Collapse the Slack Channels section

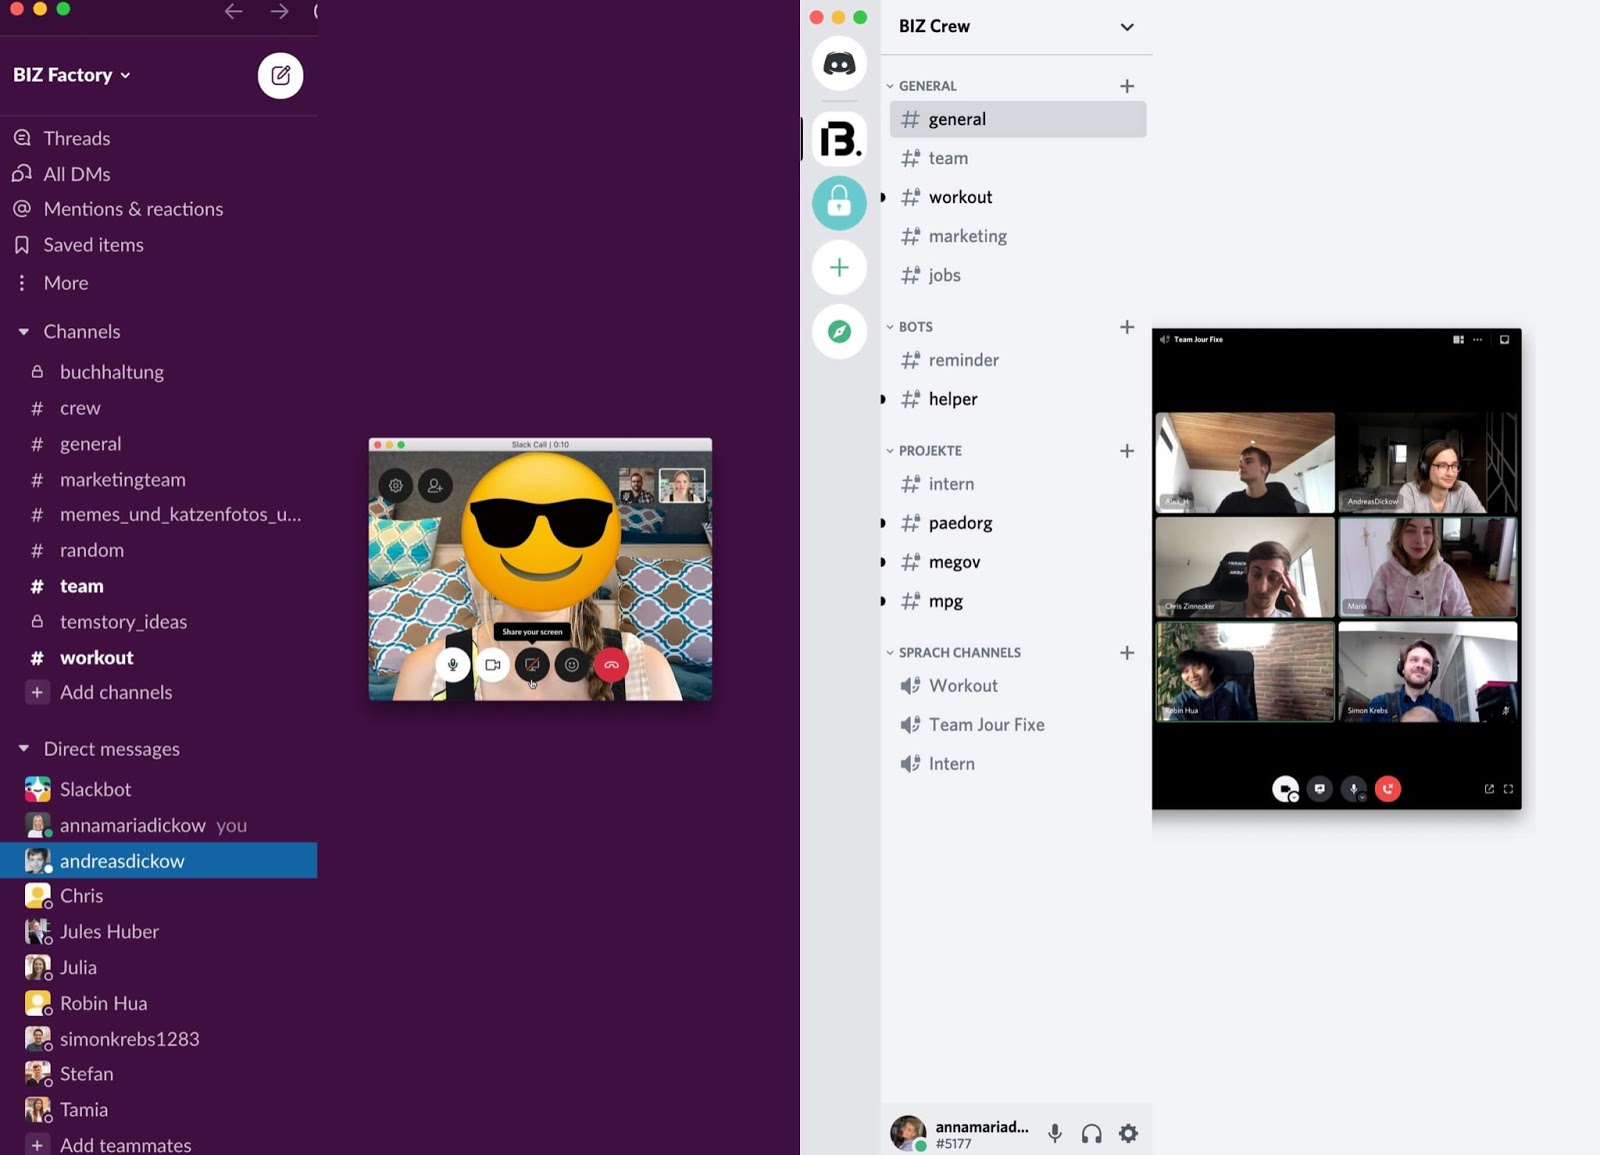(x=23, y=331)
